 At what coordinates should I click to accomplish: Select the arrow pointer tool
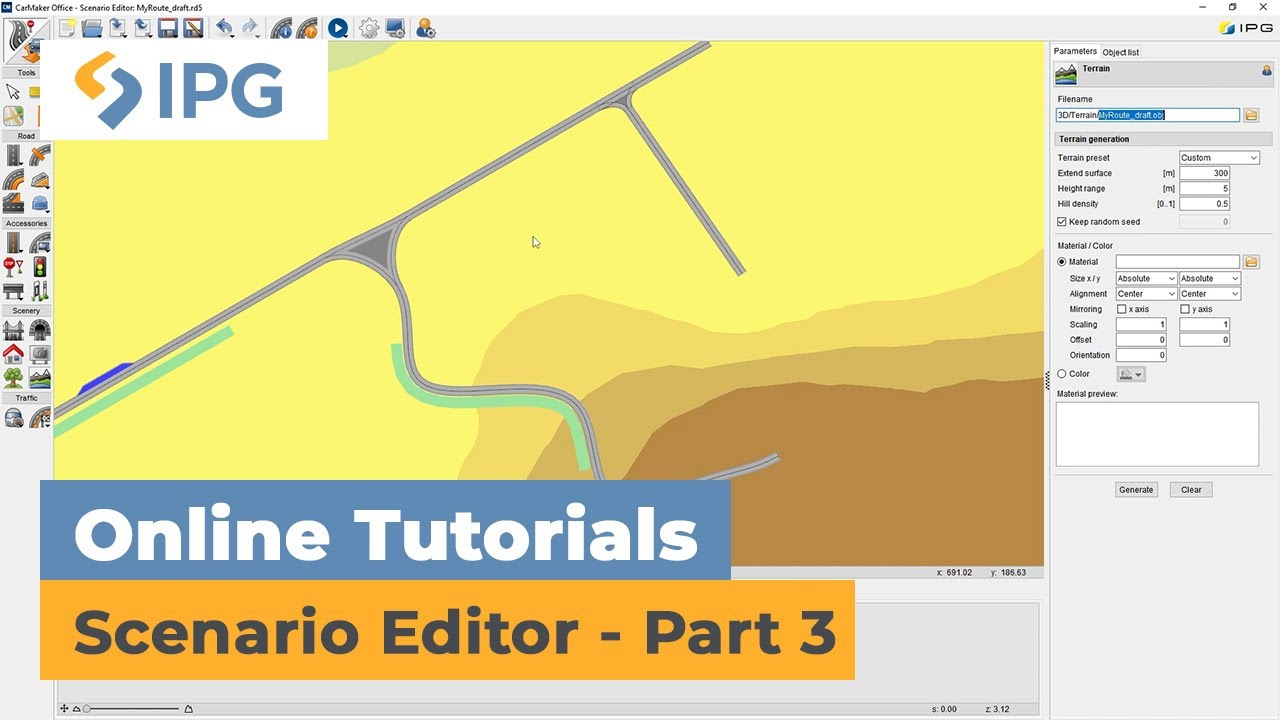pyautogui.click(x=14, y=92)
